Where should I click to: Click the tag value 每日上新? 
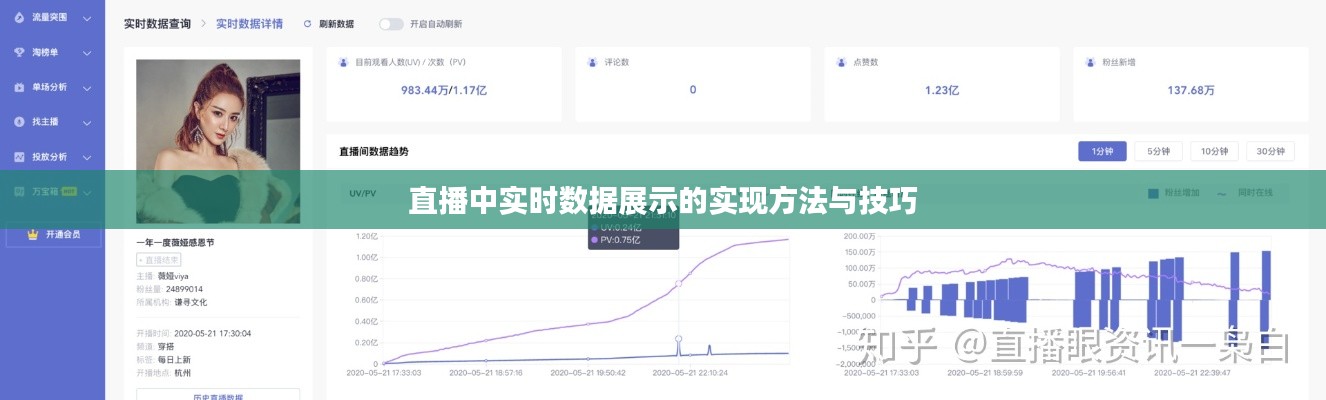pyautogui.click(x=174, y=359)
